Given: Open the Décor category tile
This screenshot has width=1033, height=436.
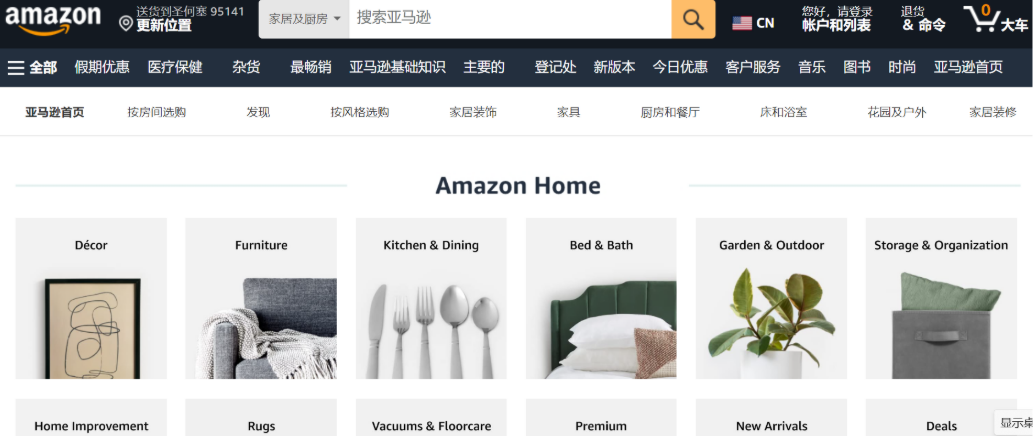Looking at the screenshot, I should tap(91, 298).
